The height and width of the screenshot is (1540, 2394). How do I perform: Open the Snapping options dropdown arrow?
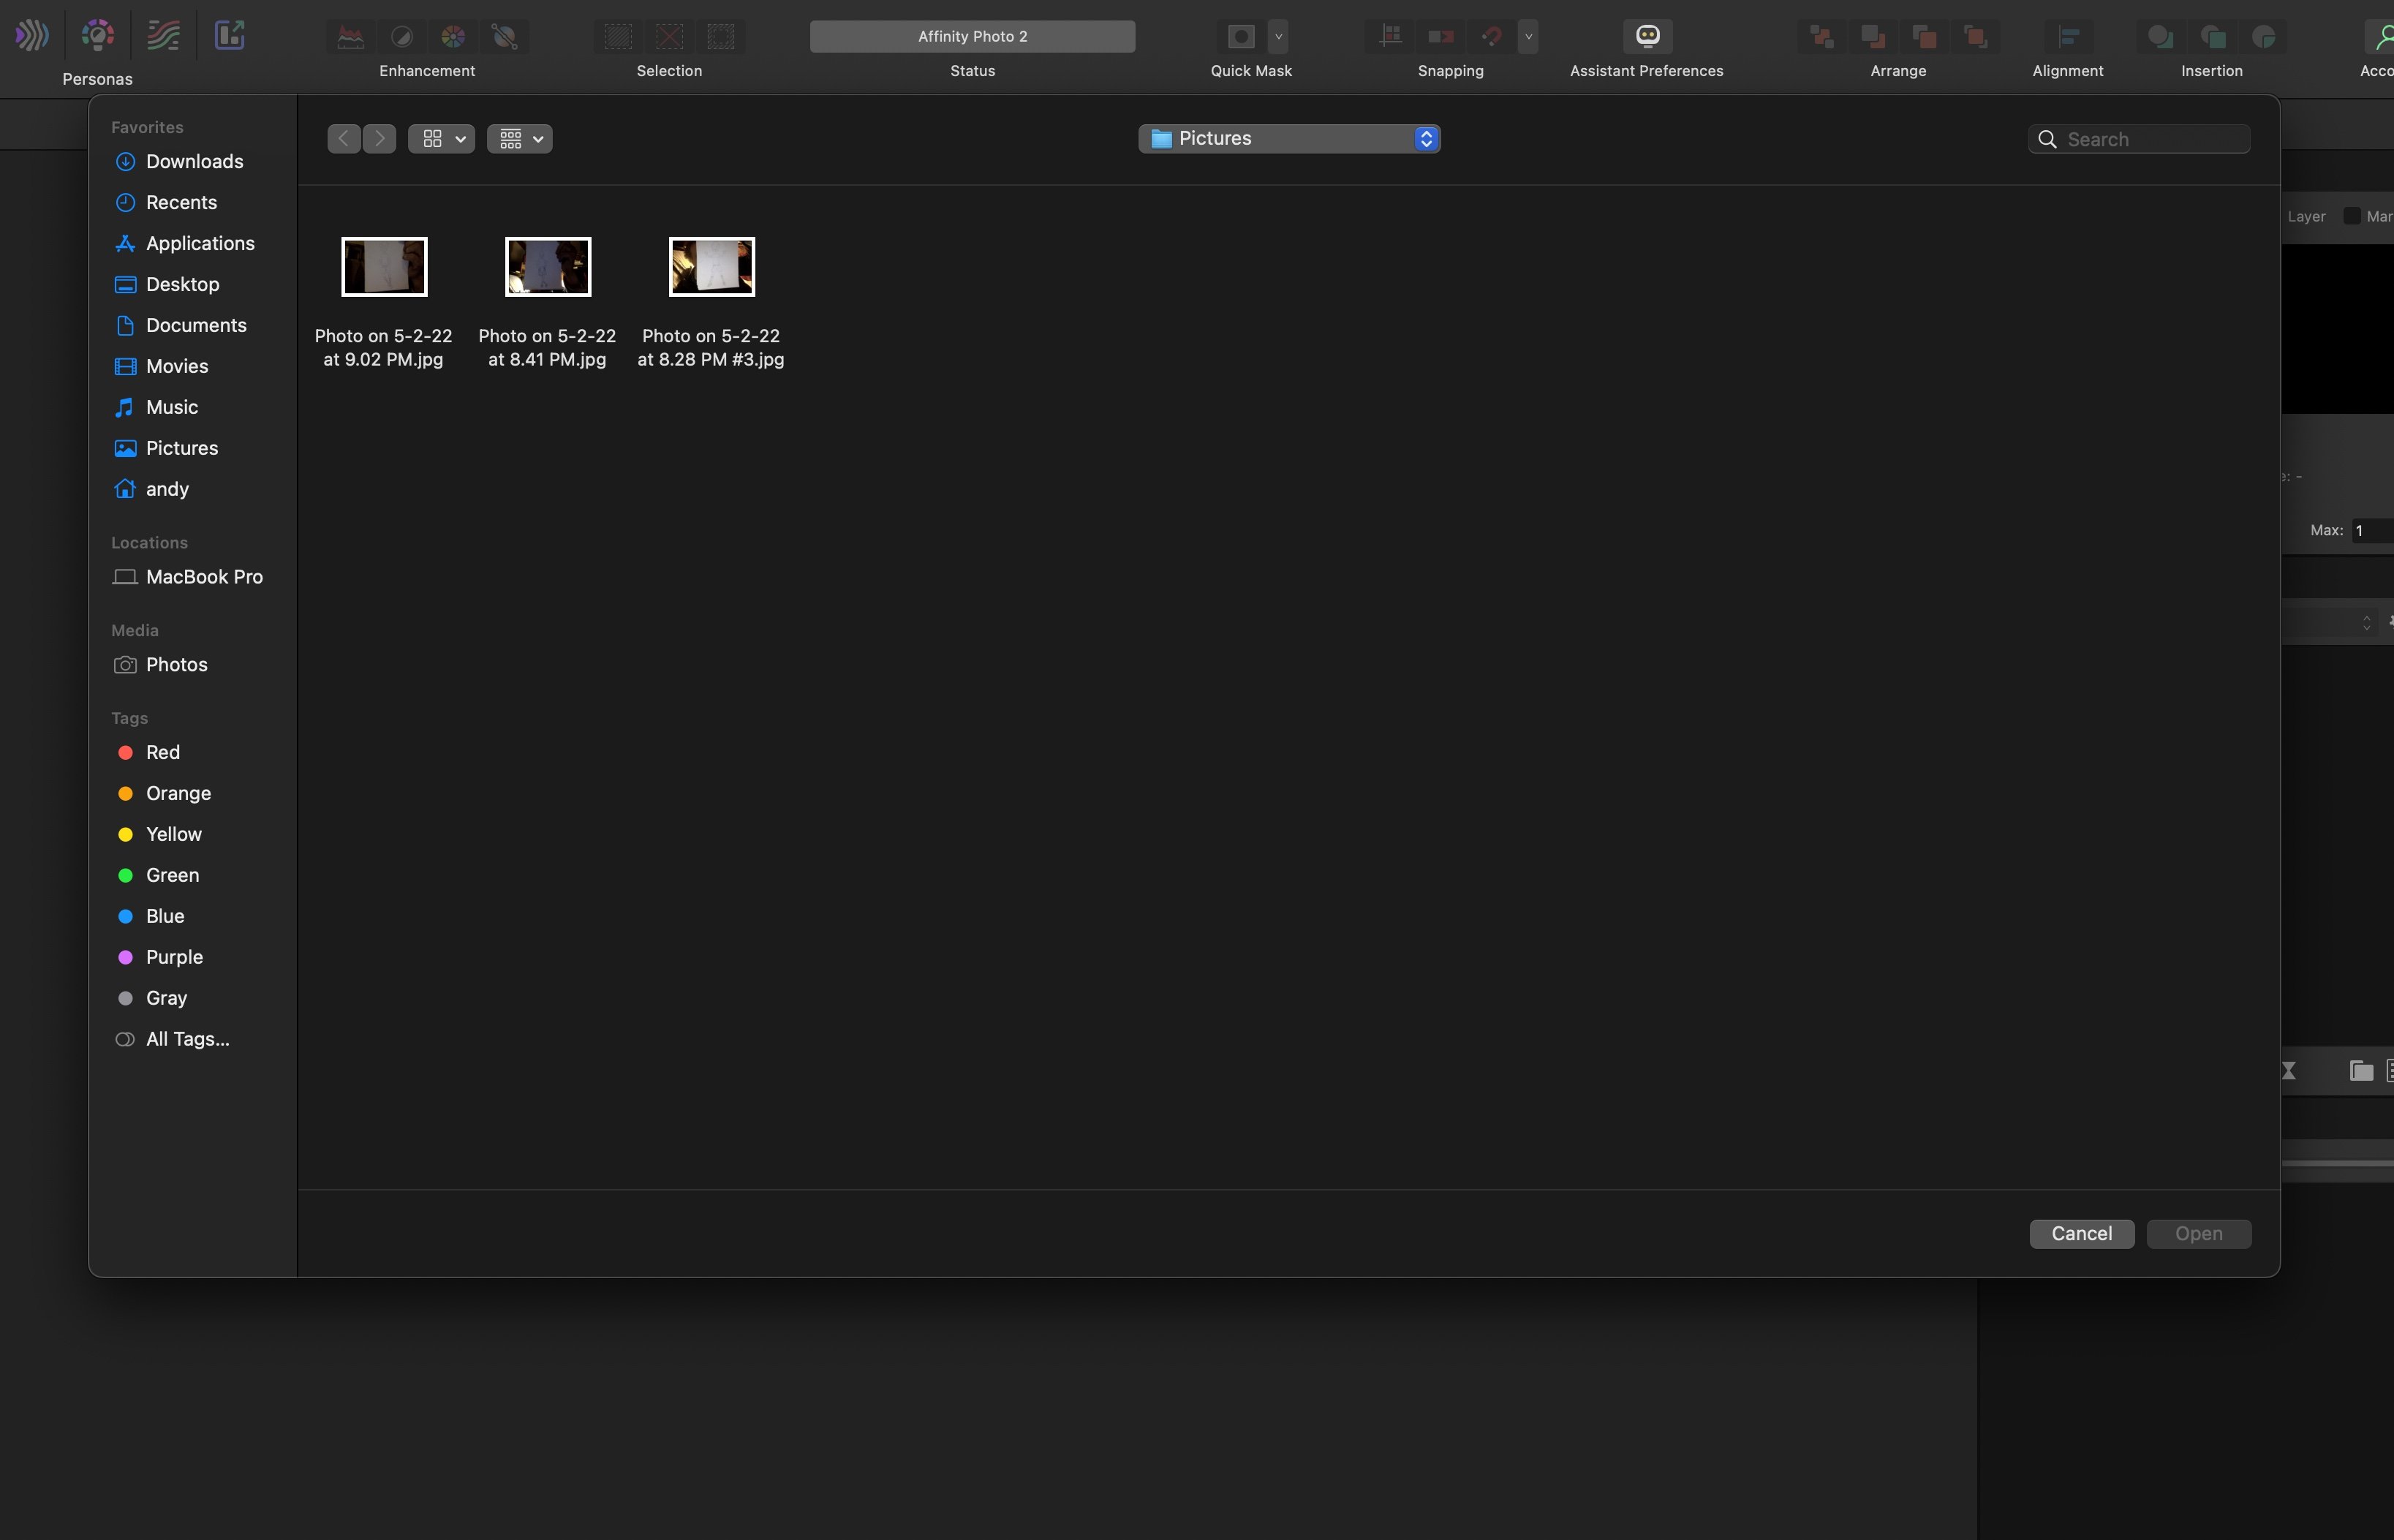(1528, 37)
